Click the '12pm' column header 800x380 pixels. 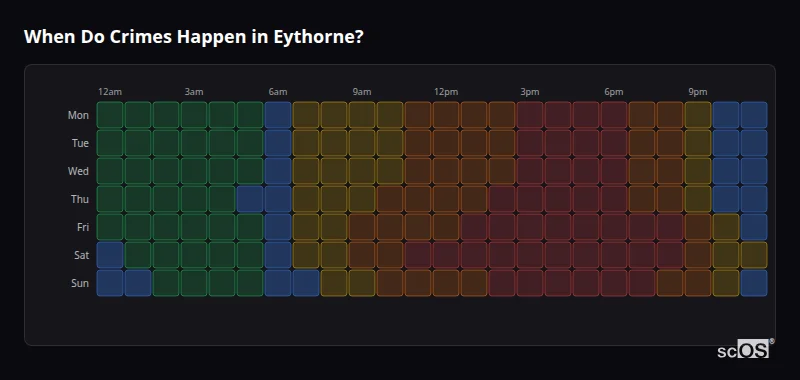(x=446, y=92)
